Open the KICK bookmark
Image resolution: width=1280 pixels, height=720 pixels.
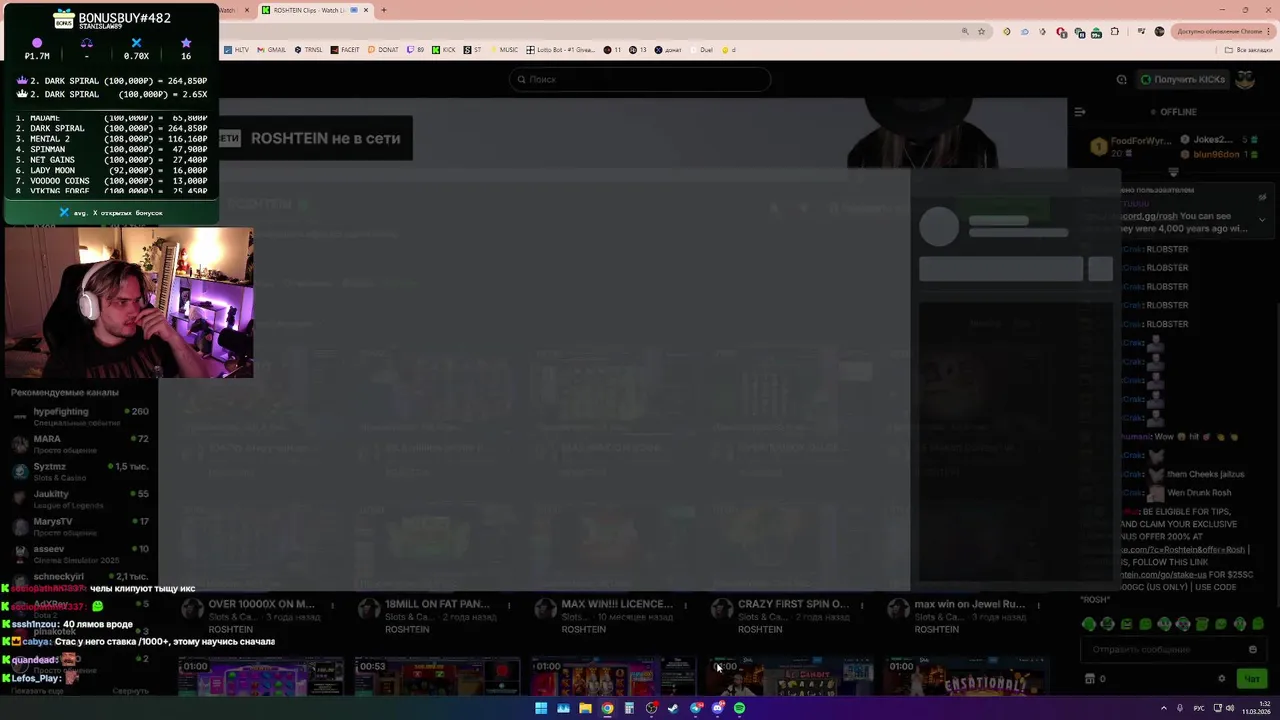pyautogui.click(x=444, y=49)
